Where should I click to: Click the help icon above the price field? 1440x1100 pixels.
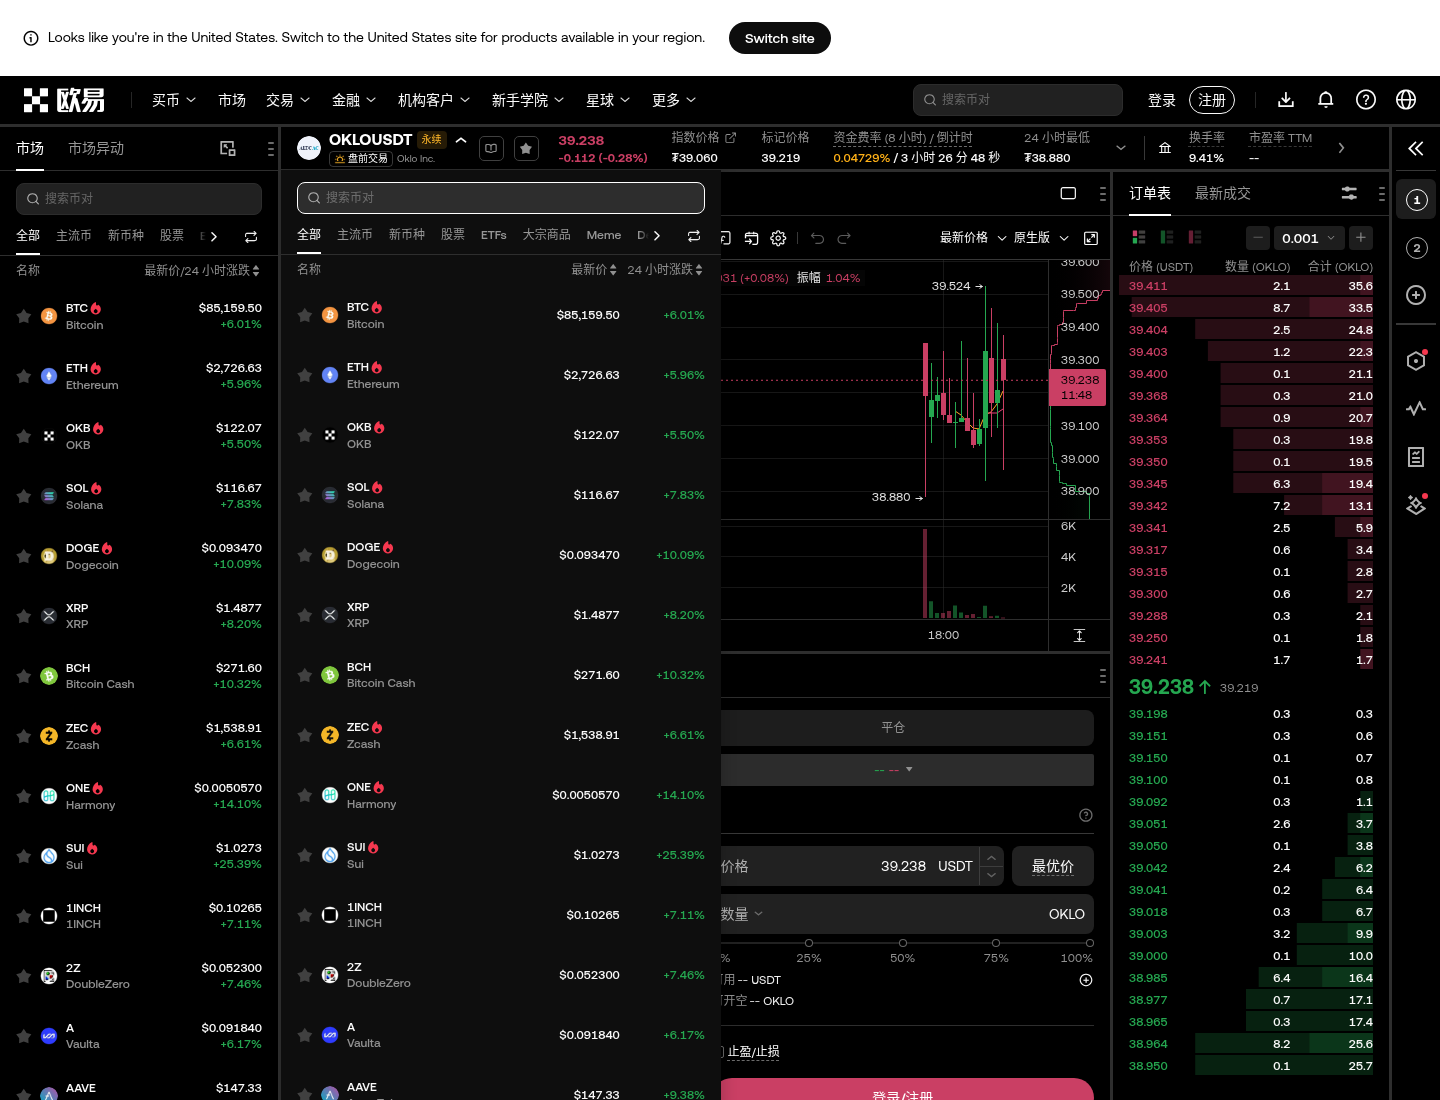[1086, 815]
